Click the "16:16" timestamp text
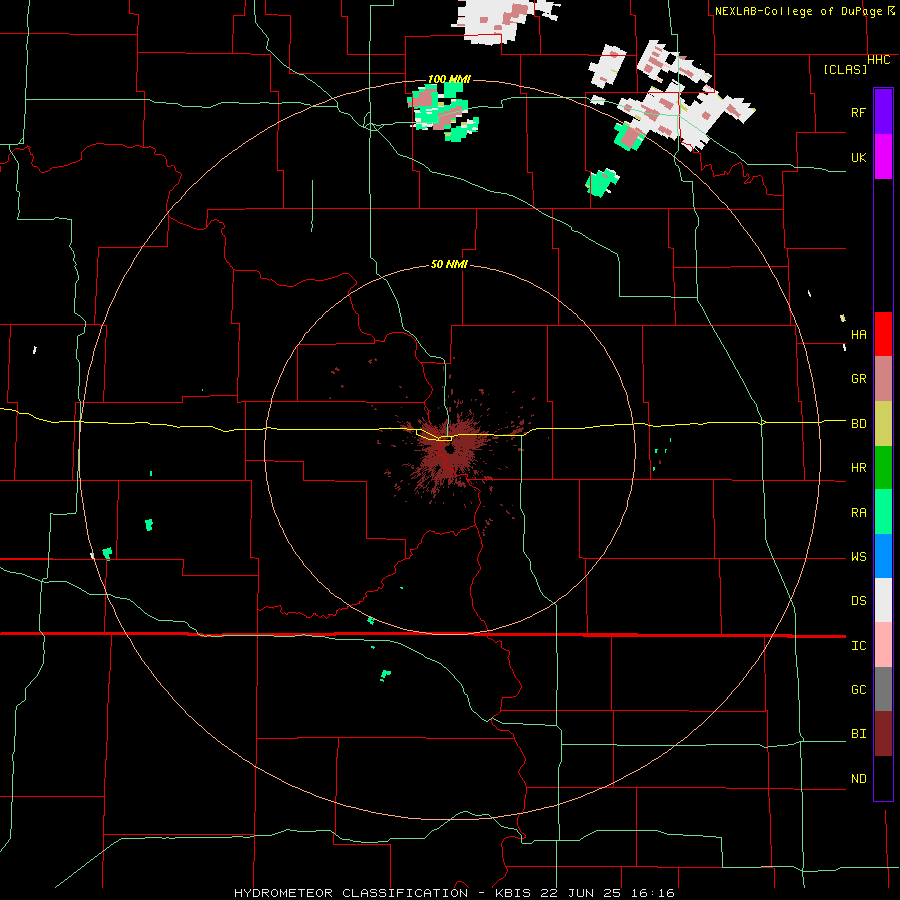This screenshot has width=900, height=900. 651,893
